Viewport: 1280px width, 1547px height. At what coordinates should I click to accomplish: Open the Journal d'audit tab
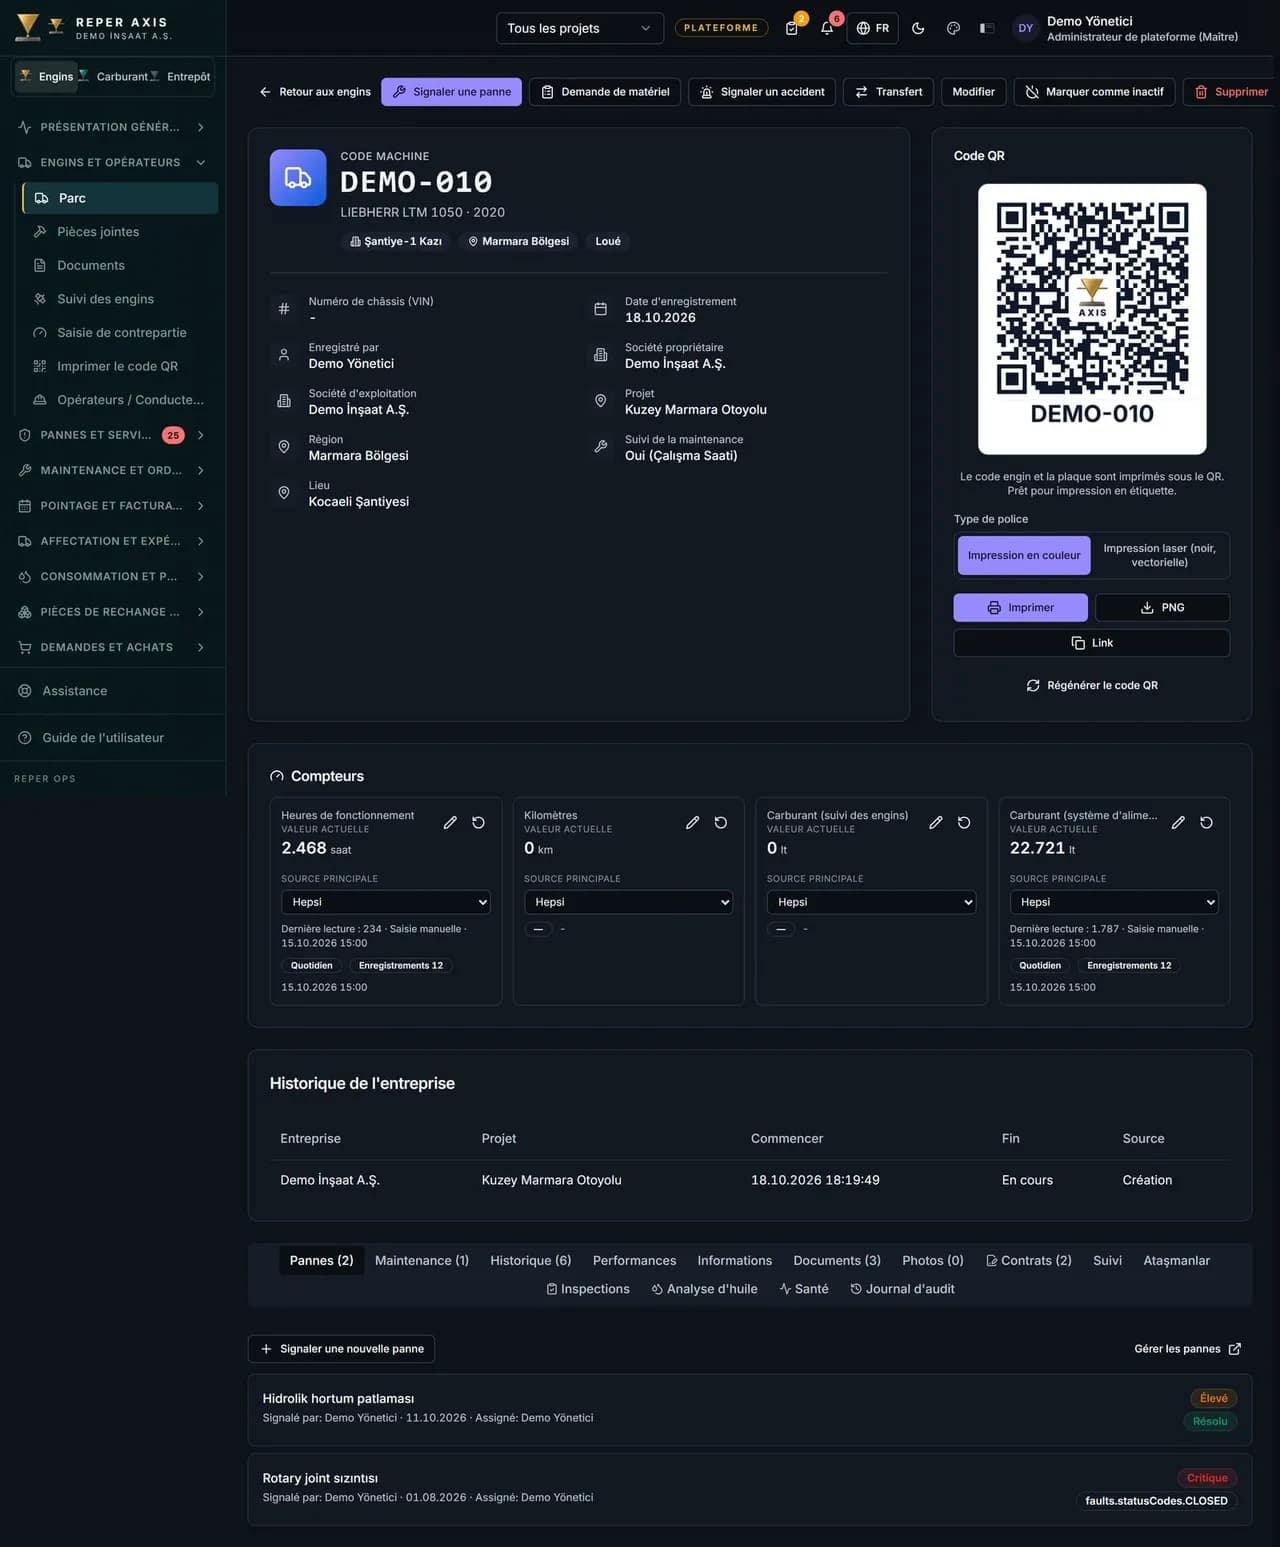[902, 1289]
